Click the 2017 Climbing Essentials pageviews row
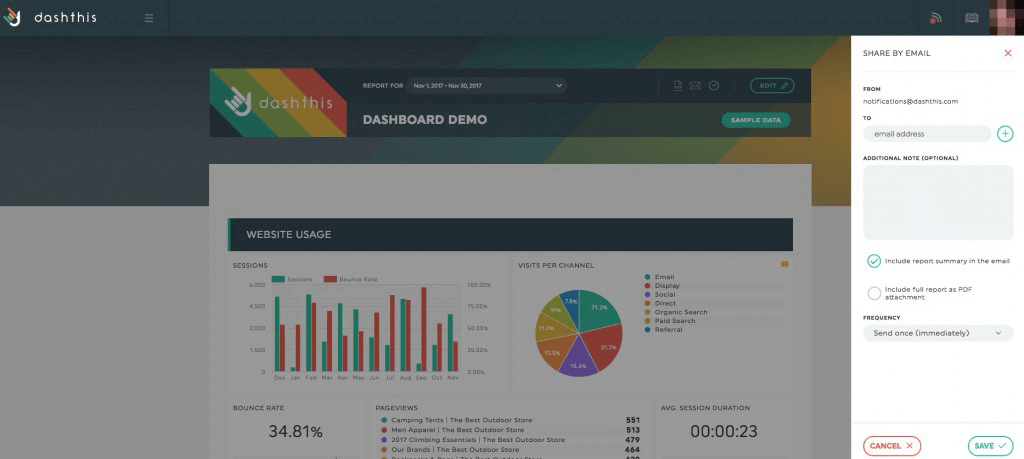The width and height of the screenshot is (1024, 459). click(x=510, y=439)
